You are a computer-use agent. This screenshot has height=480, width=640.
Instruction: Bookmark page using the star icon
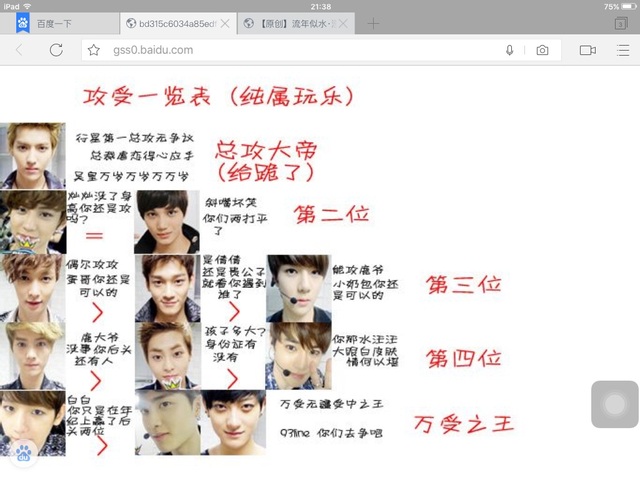coord(93,50)
